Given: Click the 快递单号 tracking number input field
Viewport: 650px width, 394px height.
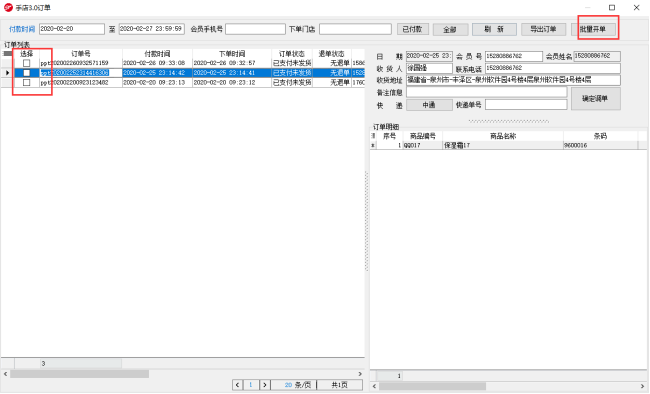Looking at the screenshot, I should click(x=526, y=105).
